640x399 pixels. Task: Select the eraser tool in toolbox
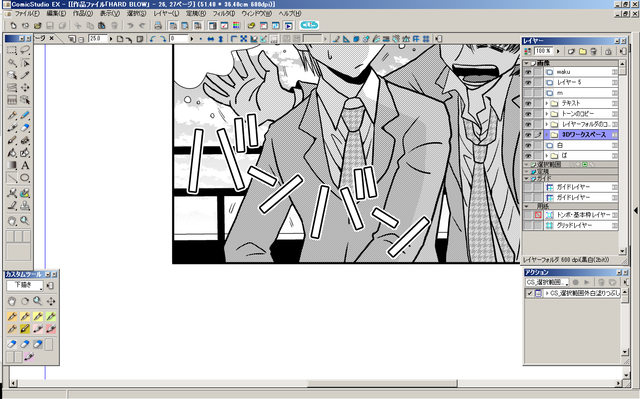(x=25, y=128)
